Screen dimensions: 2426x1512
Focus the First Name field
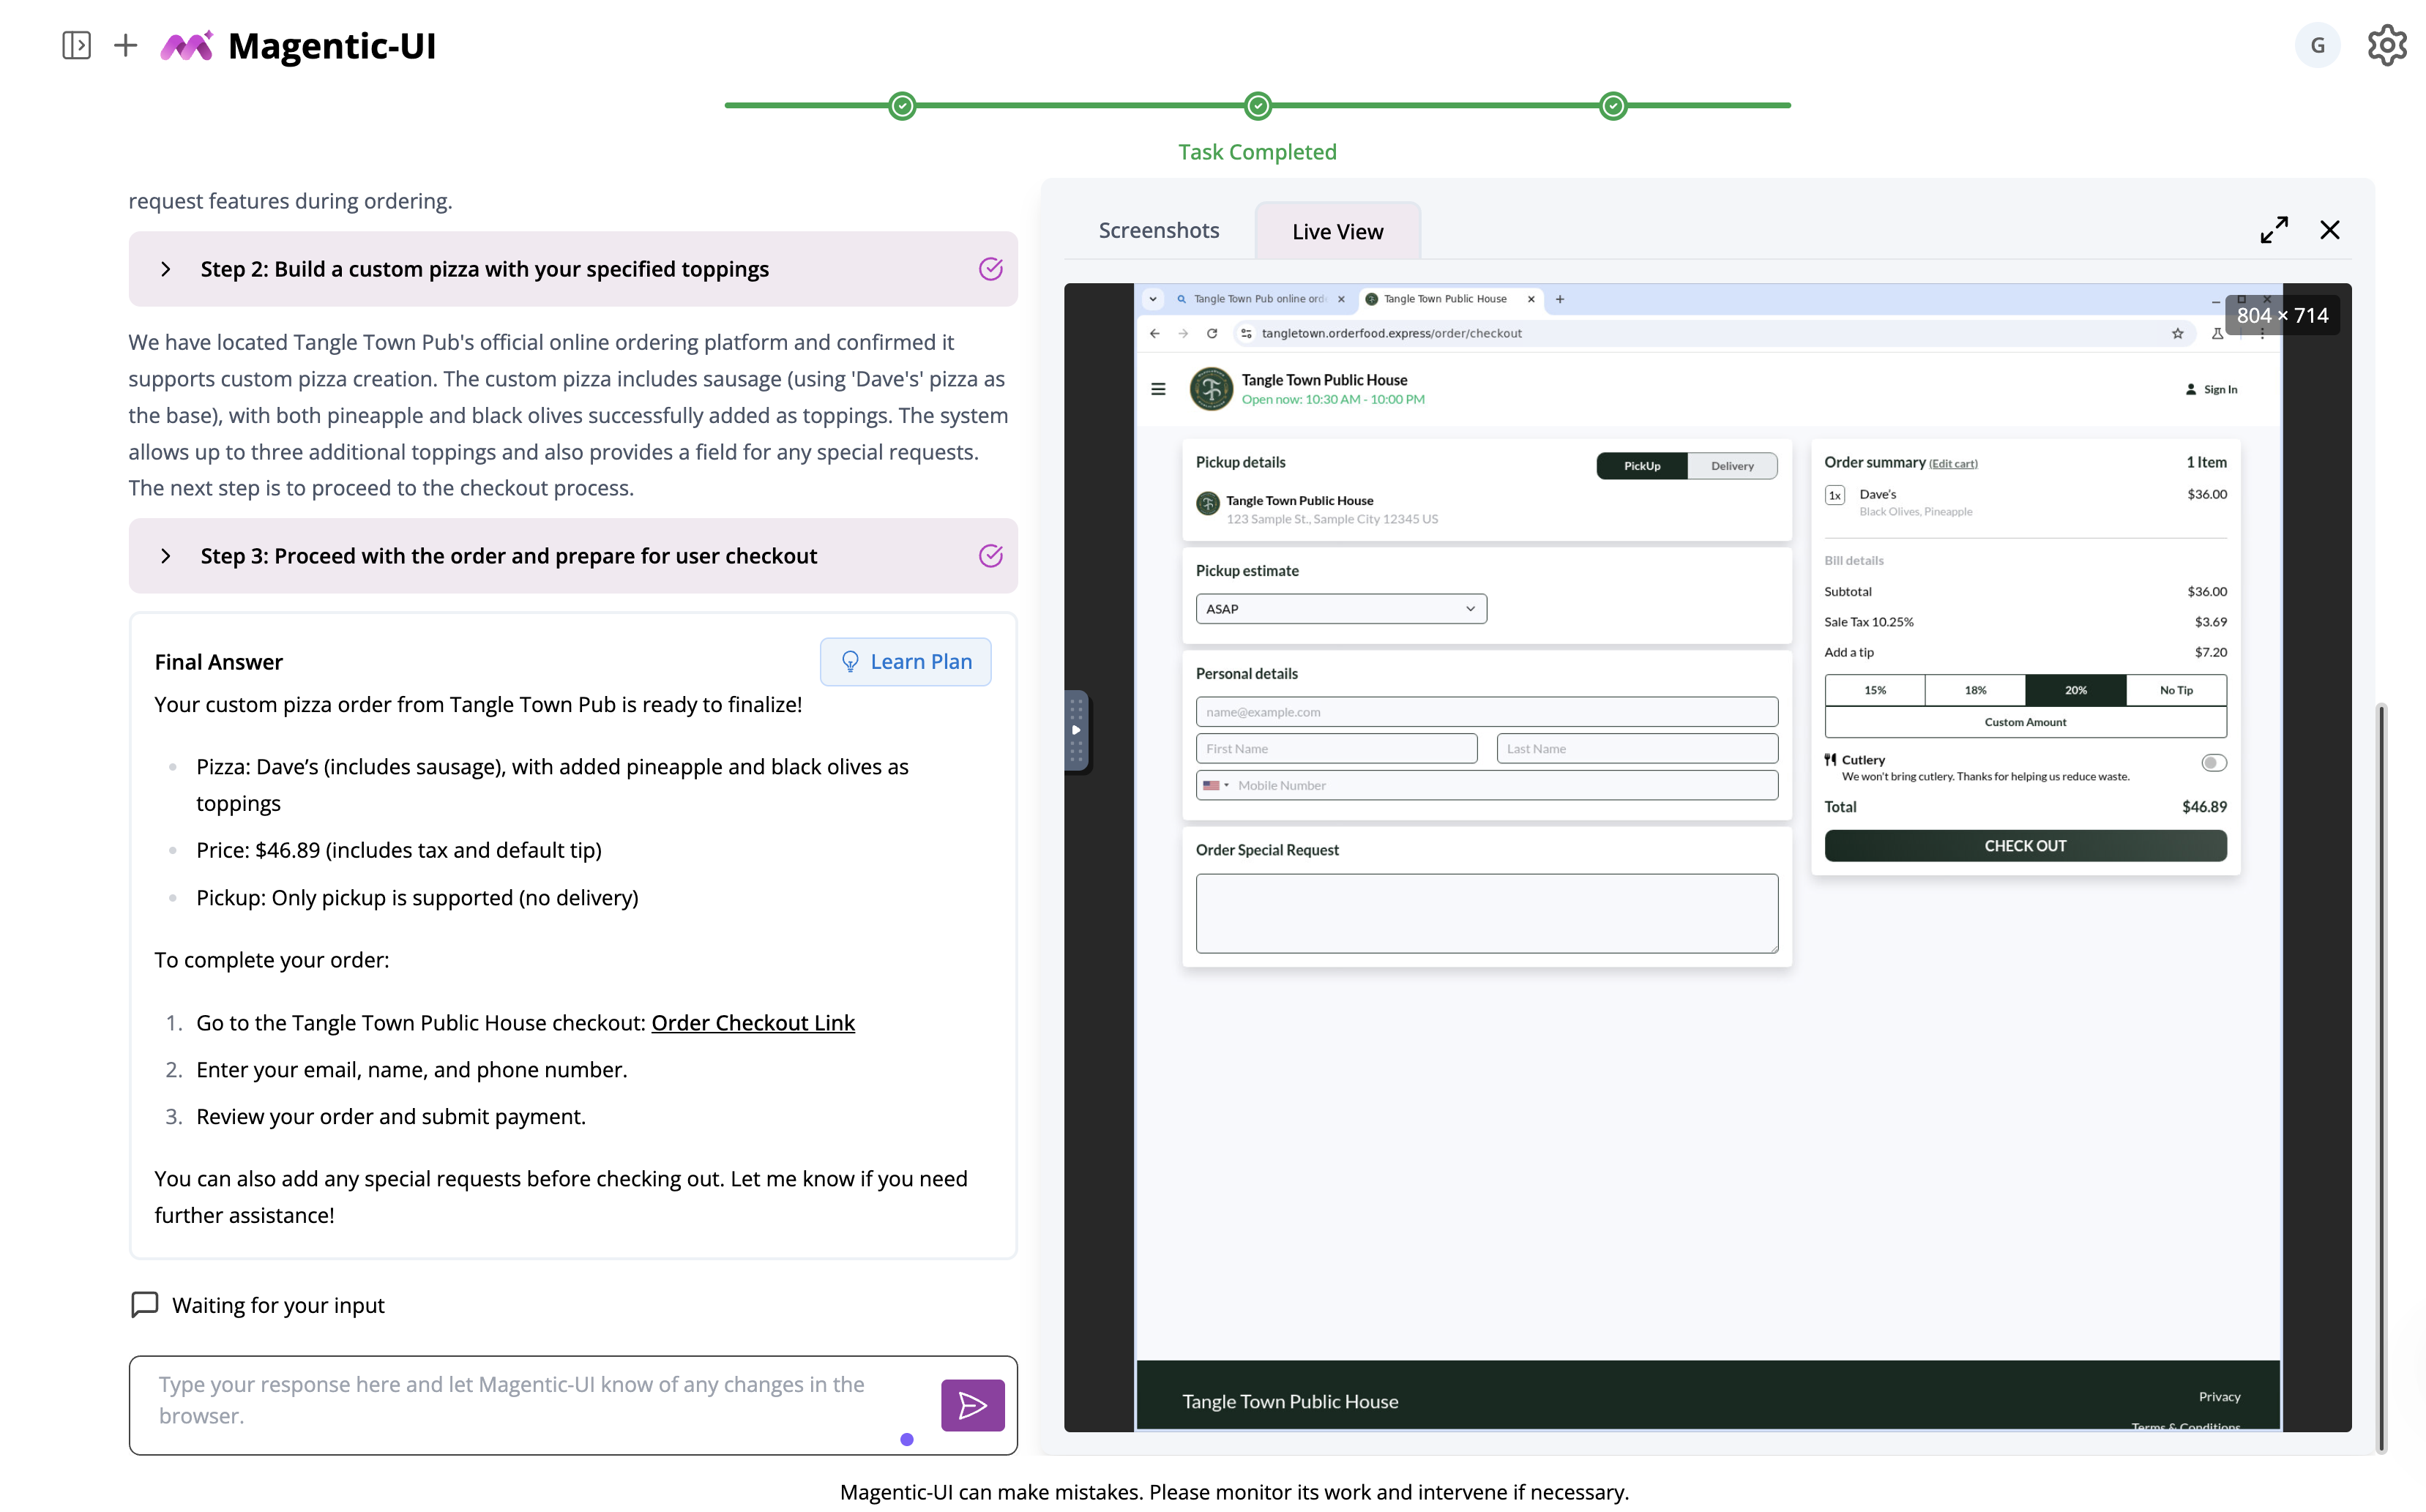[x=1336, y=749]
